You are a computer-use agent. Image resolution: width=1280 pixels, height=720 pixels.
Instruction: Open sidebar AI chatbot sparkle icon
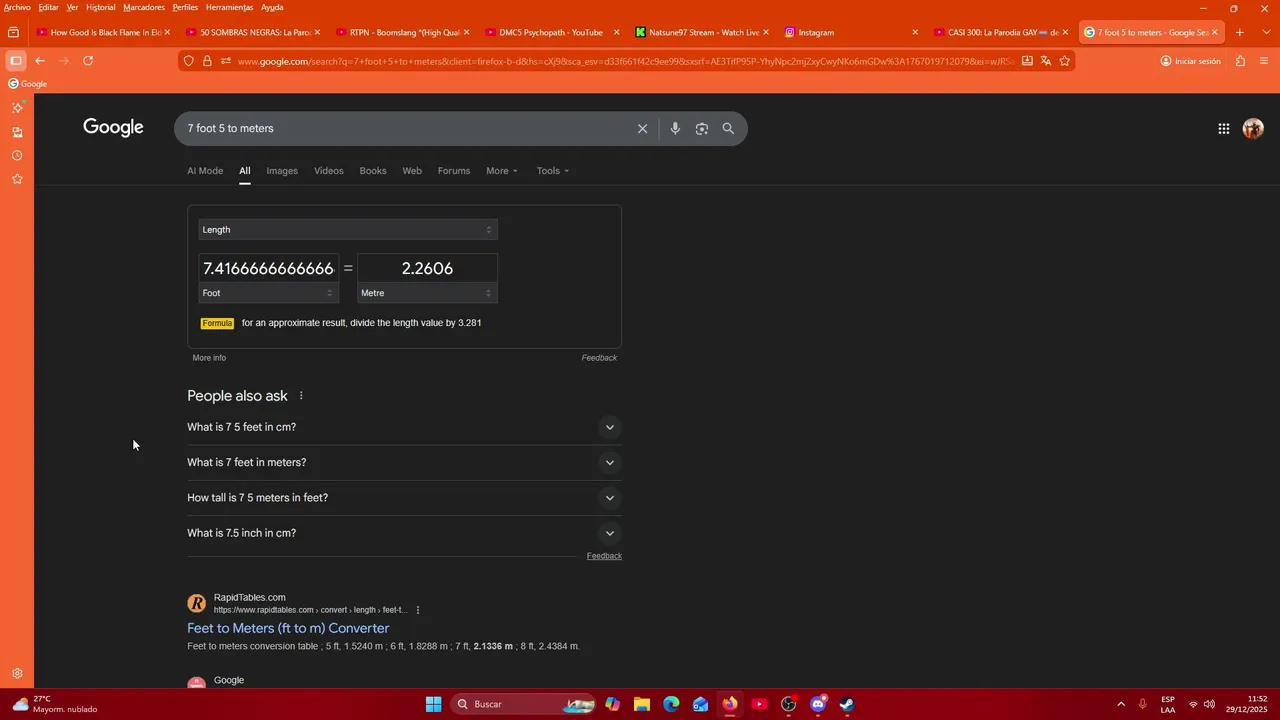pyautogui.click(x=17, y=107)
